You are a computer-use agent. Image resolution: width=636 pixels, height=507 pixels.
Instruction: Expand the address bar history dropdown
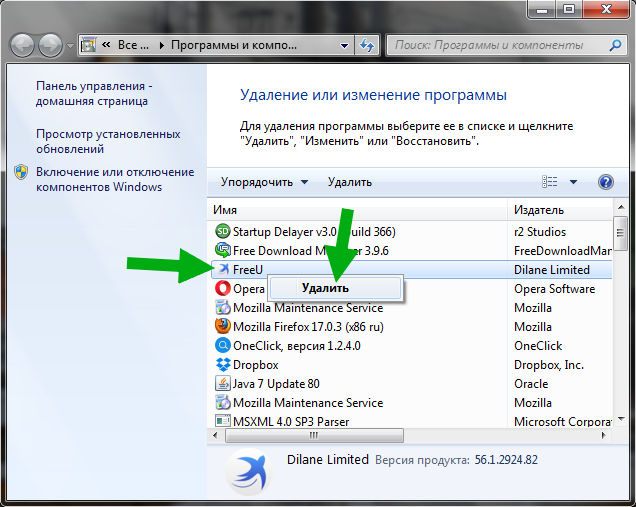click(344, 45)
